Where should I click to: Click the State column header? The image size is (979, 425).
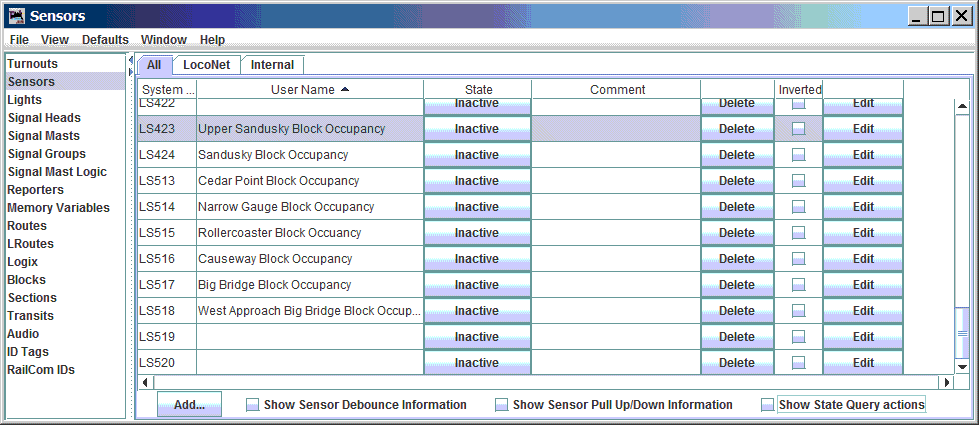pyautogui.click(x=478, y=90)
